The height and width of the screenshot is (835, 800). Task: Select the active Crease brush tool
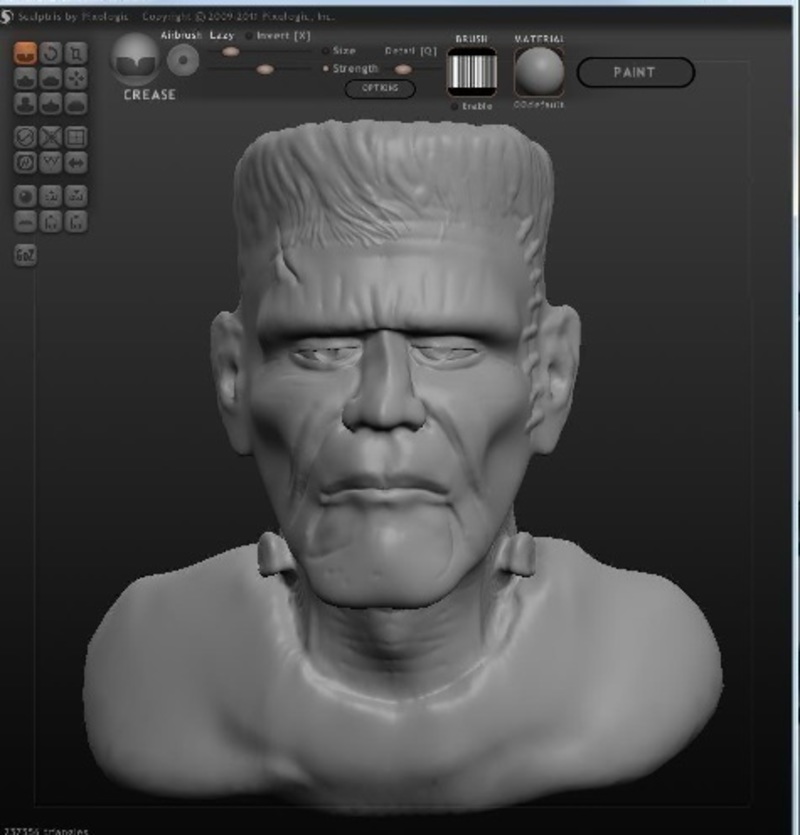tap(25, 53)
